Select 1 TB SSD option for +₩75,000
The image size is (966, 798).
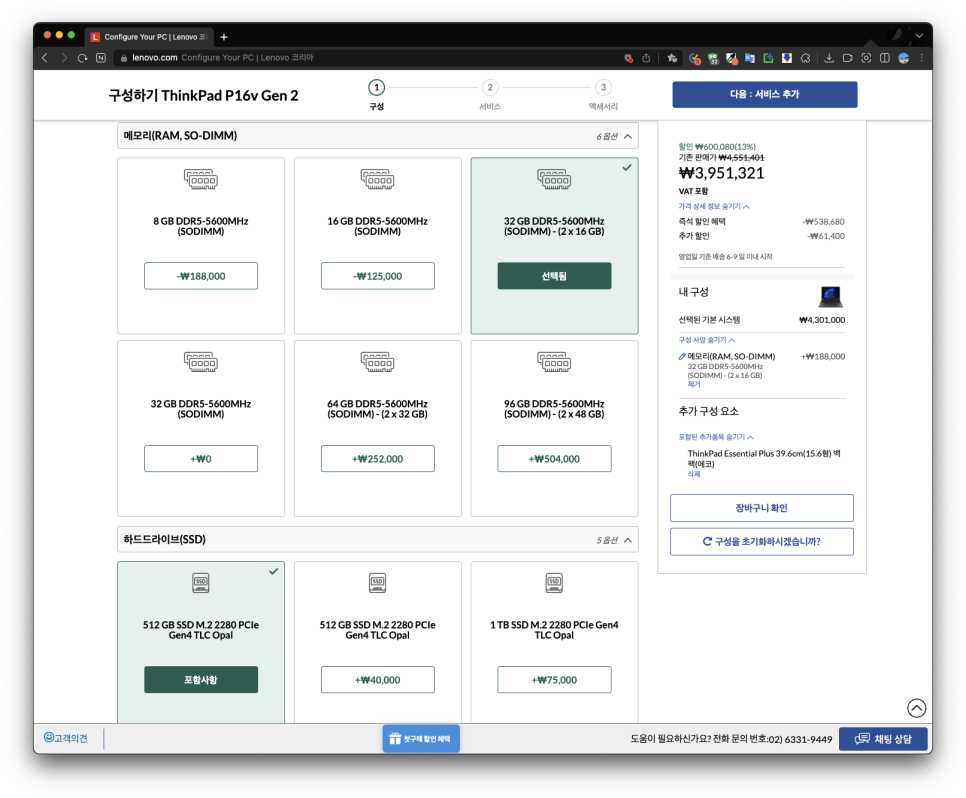click(554, 680)
